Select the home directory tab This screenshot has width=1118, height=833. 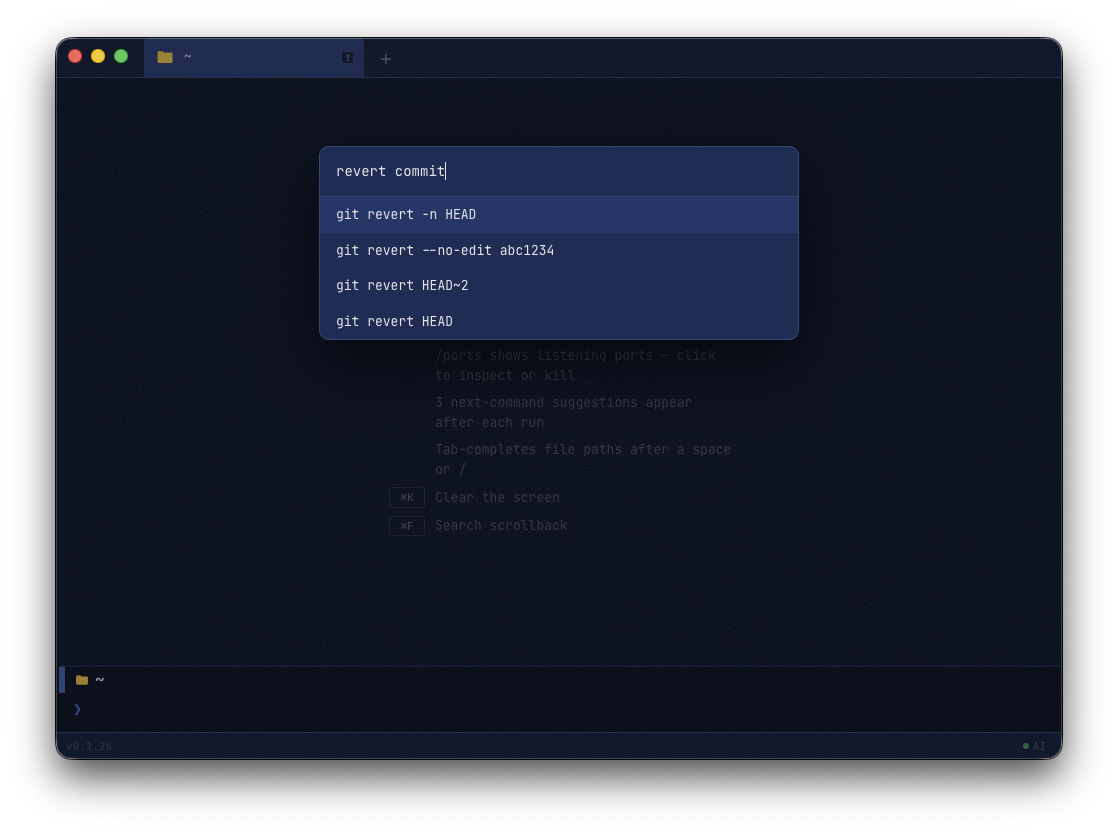[x=254, y=58]
